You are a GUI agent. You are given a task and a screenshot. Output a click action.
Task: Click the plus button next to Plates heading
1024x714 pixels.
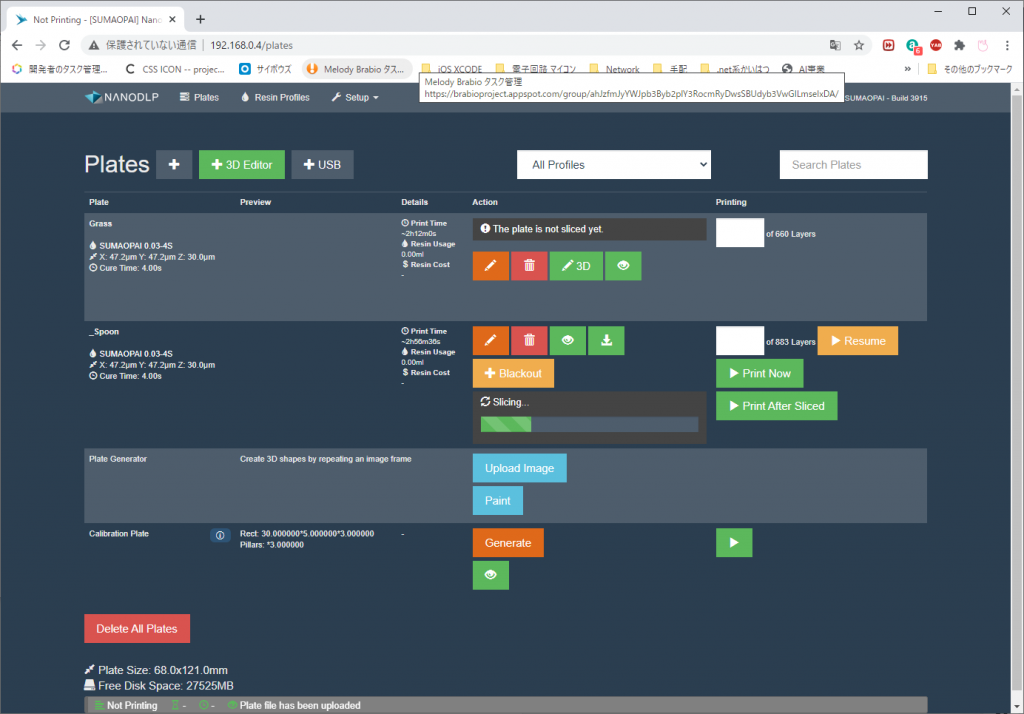[x=174, y=165]
